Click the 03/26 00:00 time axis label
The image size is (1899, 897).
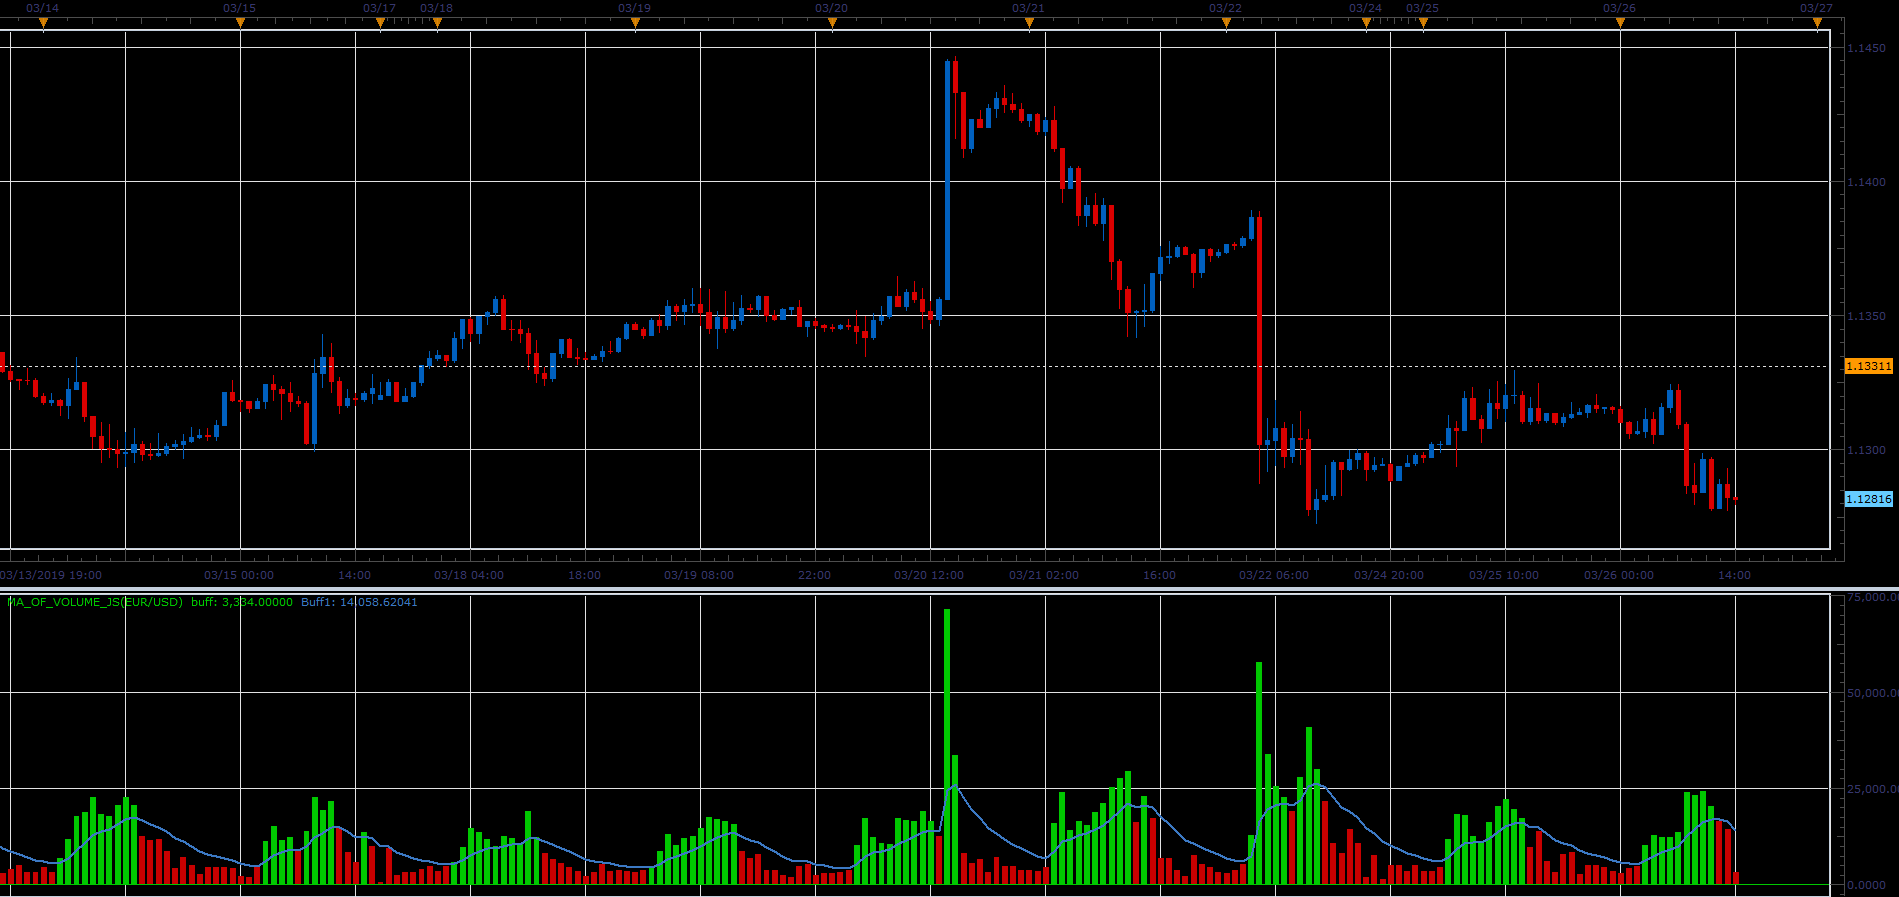click(1619, 575)
